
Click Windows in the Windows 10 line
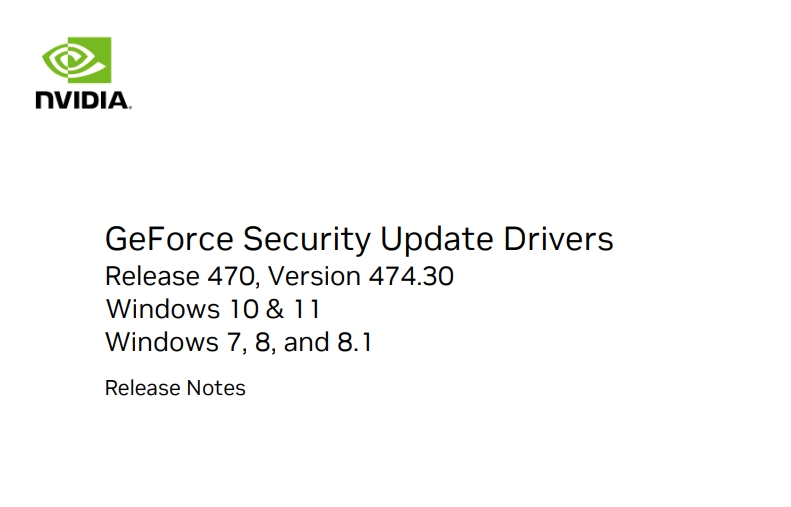click(x=163, y=309)
